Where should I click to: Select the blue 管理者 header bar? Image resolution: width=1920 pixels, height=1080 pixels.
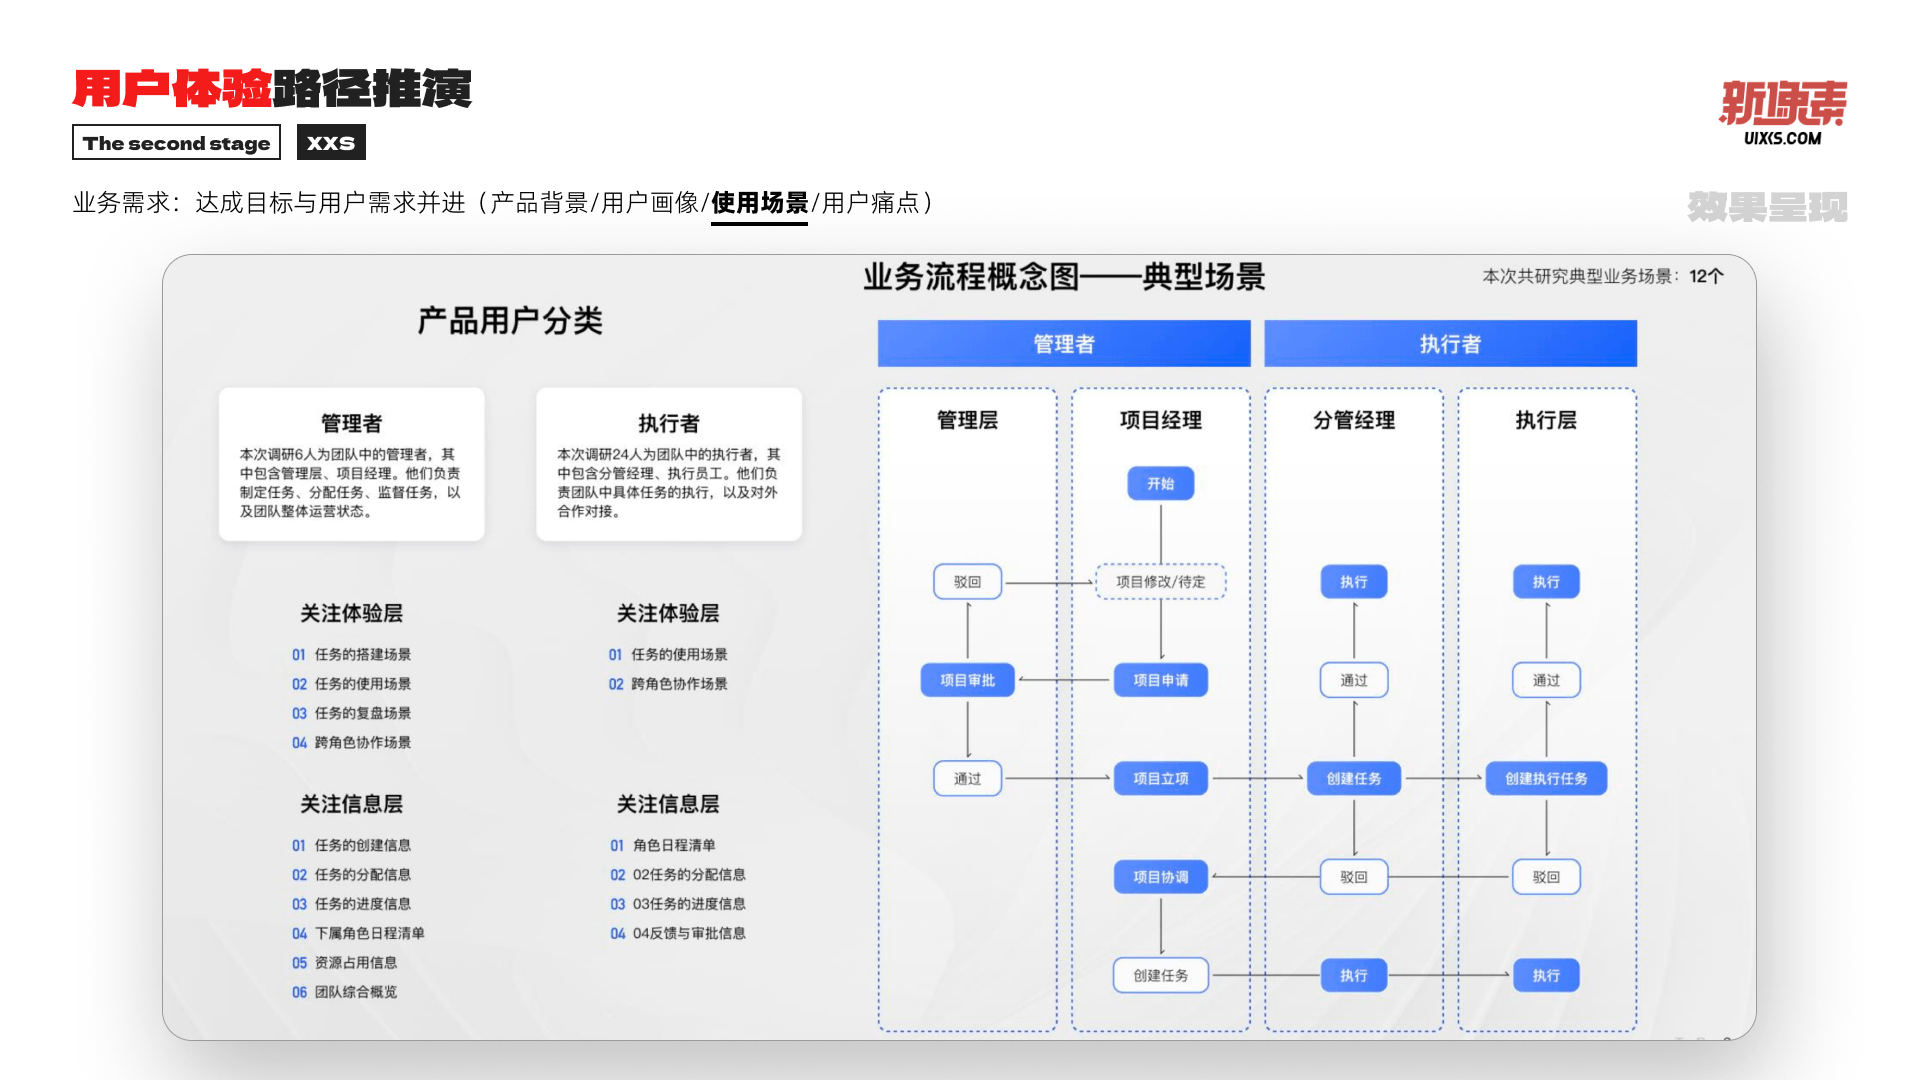(x=1063, y=344)
